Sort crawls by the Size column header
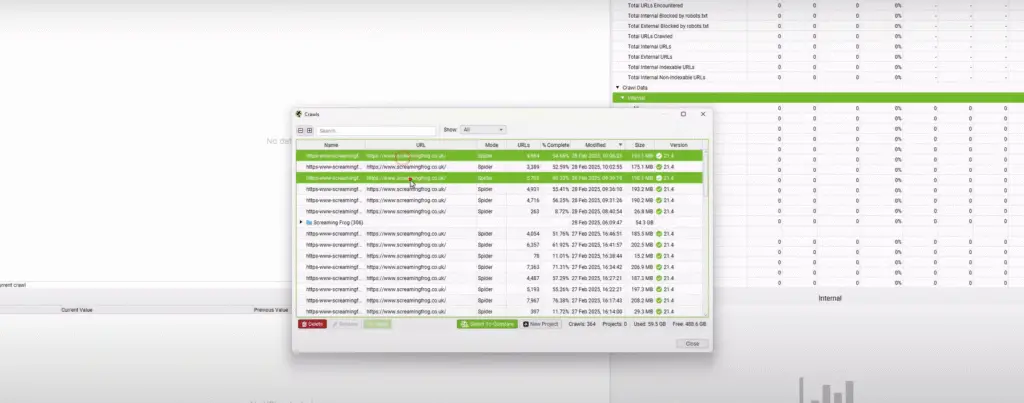The height and width of the screenshot is (403, 1024). tap(639, 145)
